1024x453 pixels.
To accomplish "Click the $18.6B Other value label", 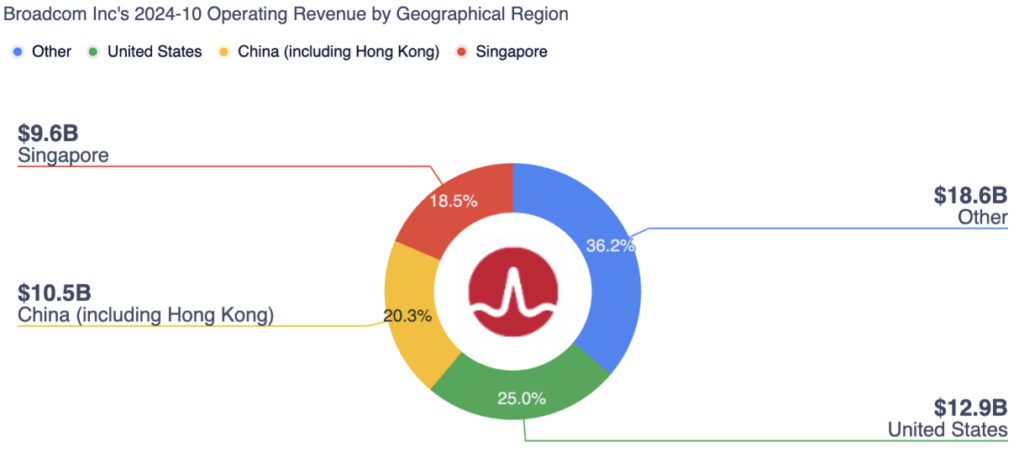I will [x=970, y=196].
